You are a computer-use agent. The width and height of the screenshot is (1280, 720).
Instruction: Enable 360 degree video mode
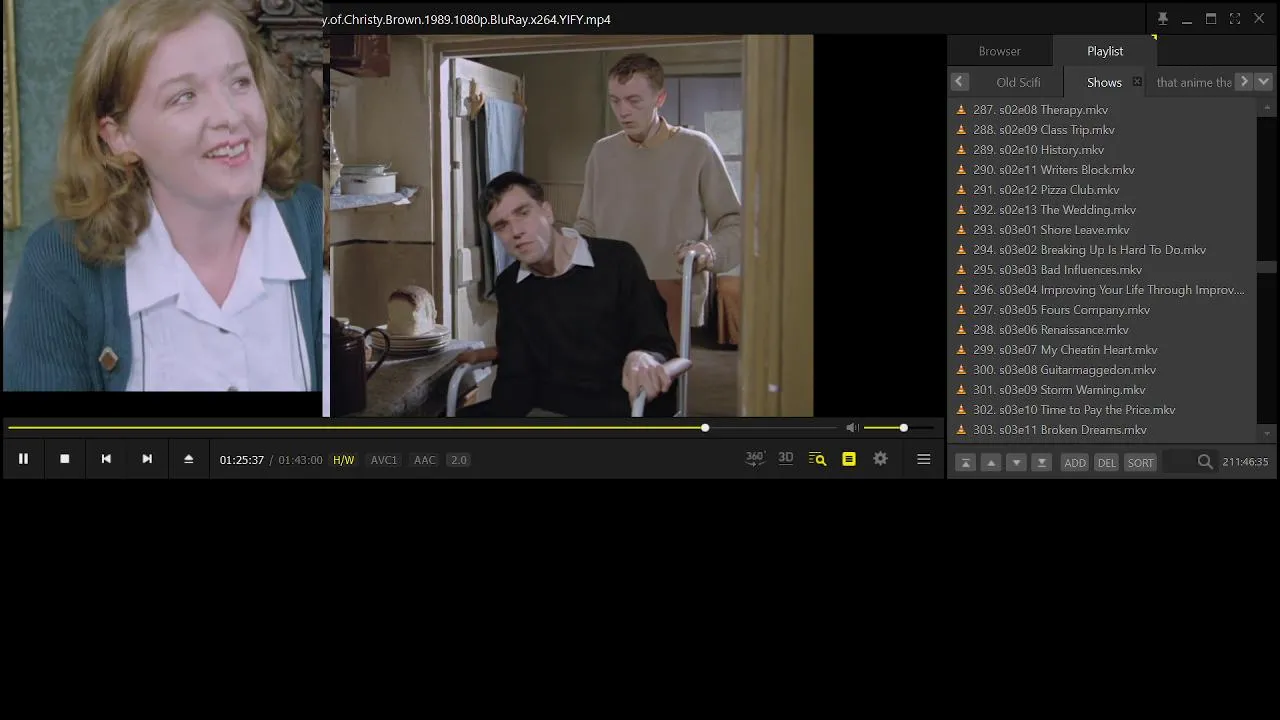click(755, 458)
